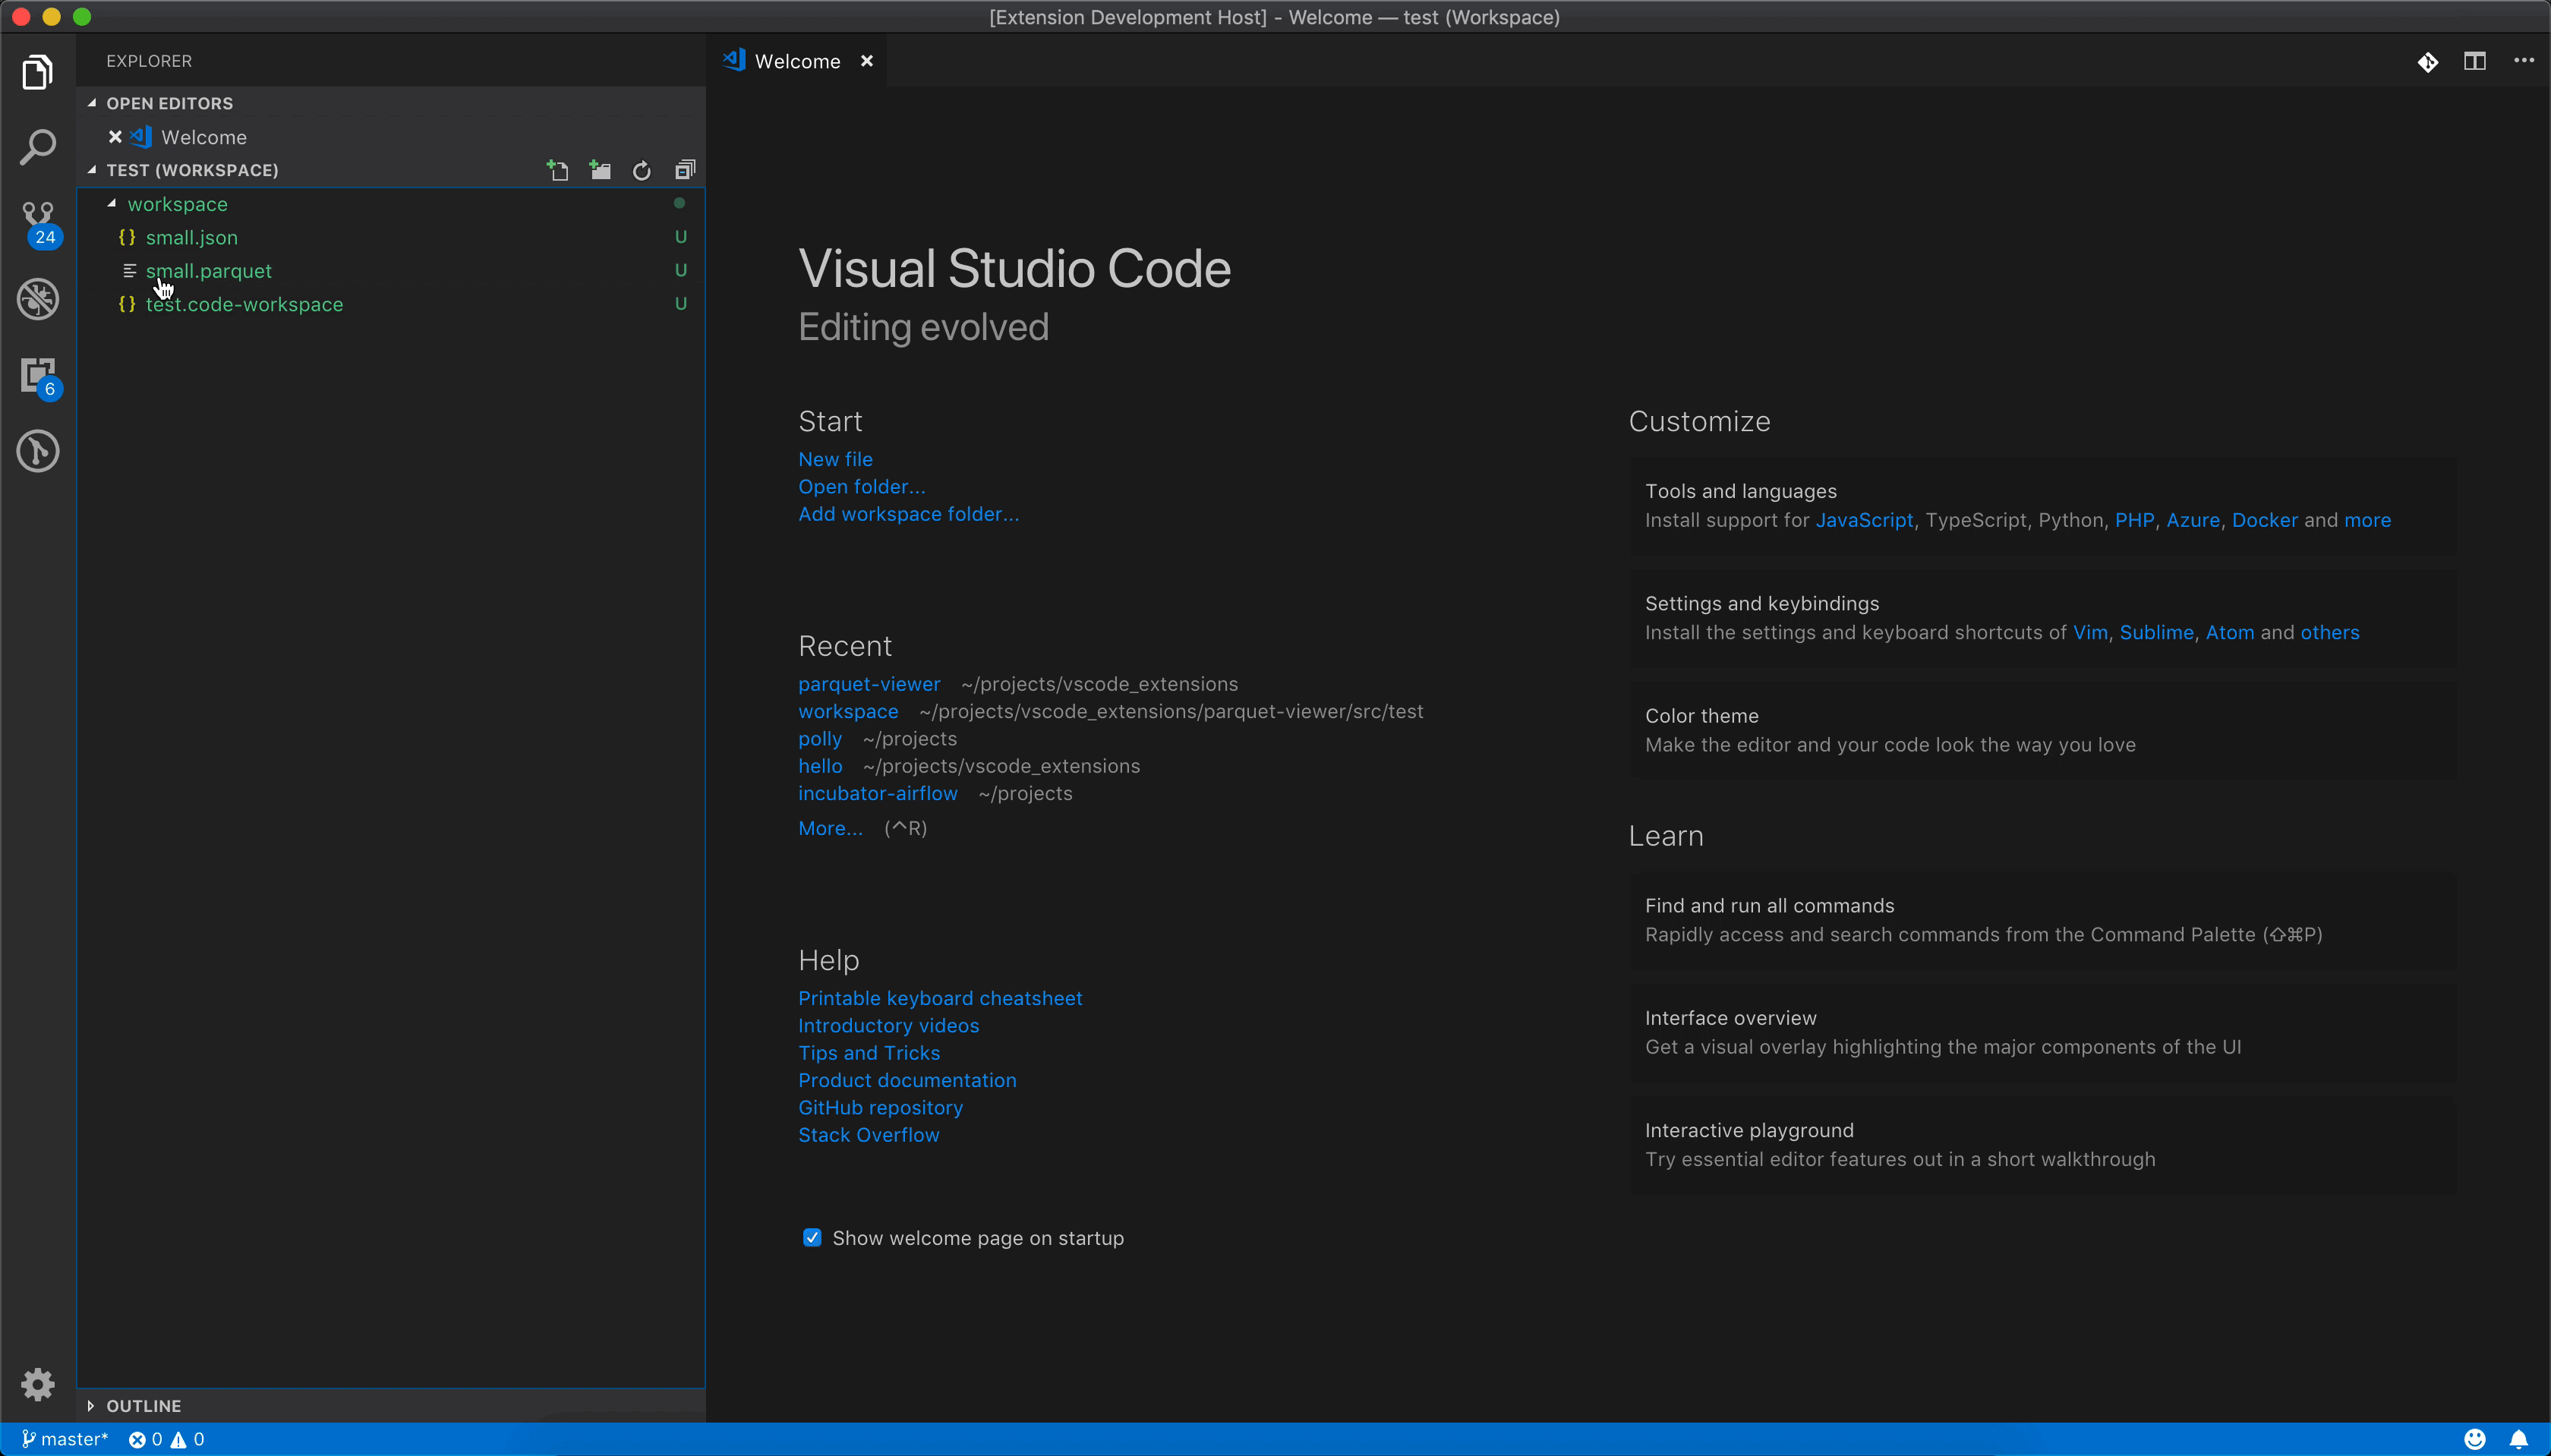The image size is (2551, 1456).
Task: Click the Extensions icon in sidebar
Action: pyautogui.click(x=39, y=375)
